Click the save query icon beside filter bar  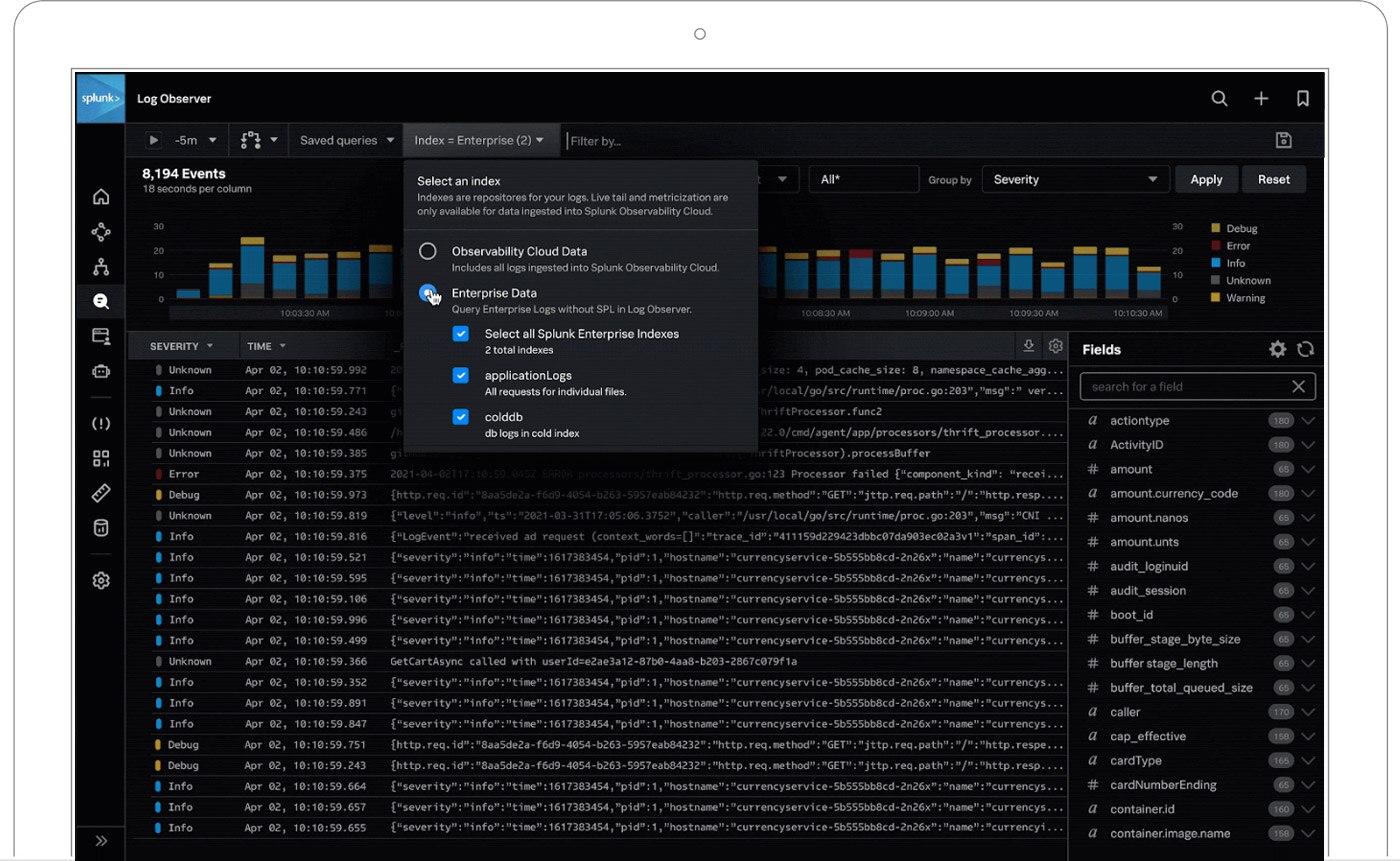click(x=1282, y=140)
